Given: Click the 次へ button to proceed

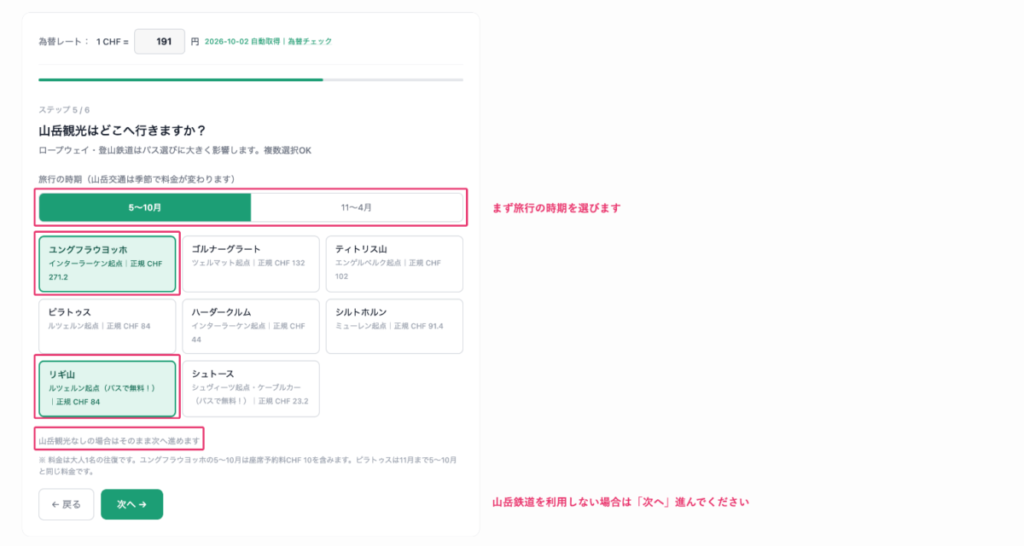Looking at the screenshot, I should (132, 504).
